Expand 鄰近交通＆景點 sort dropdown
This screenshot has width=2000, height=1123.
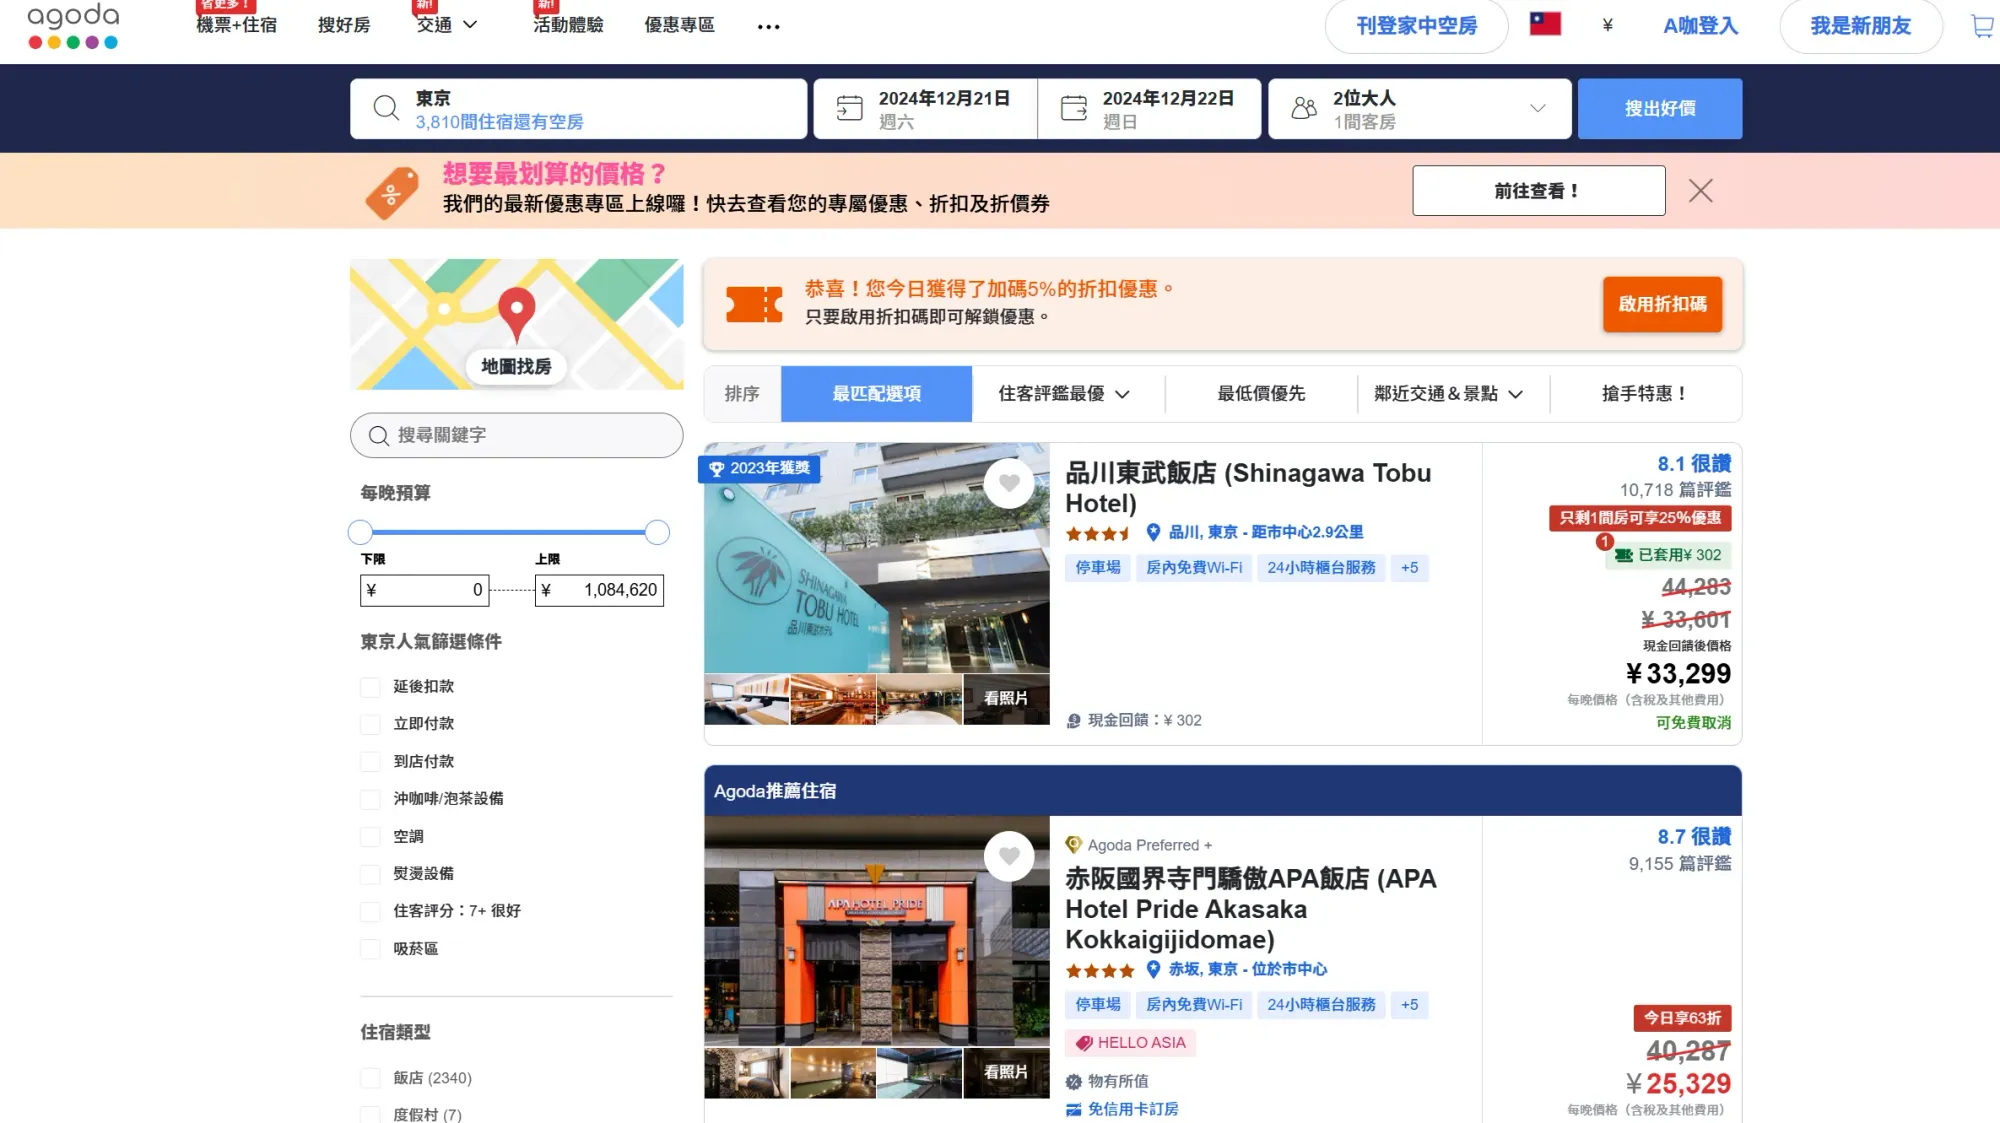click(1448, 394)
